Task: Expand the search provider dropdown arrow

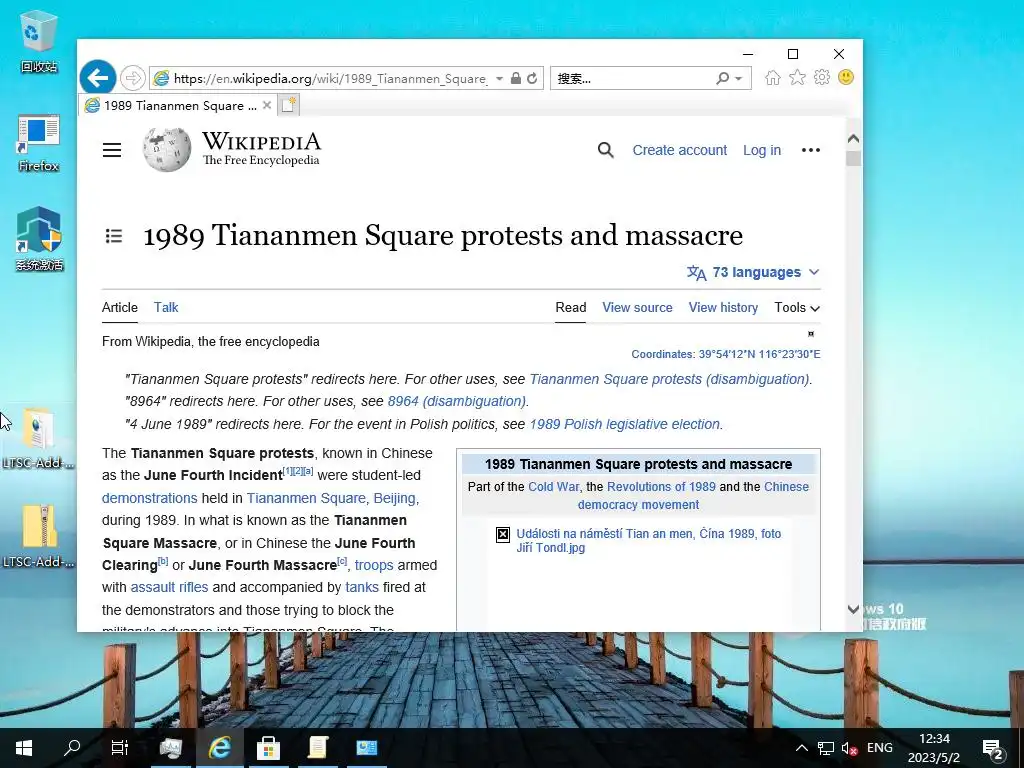Action: tap(739, 78)
